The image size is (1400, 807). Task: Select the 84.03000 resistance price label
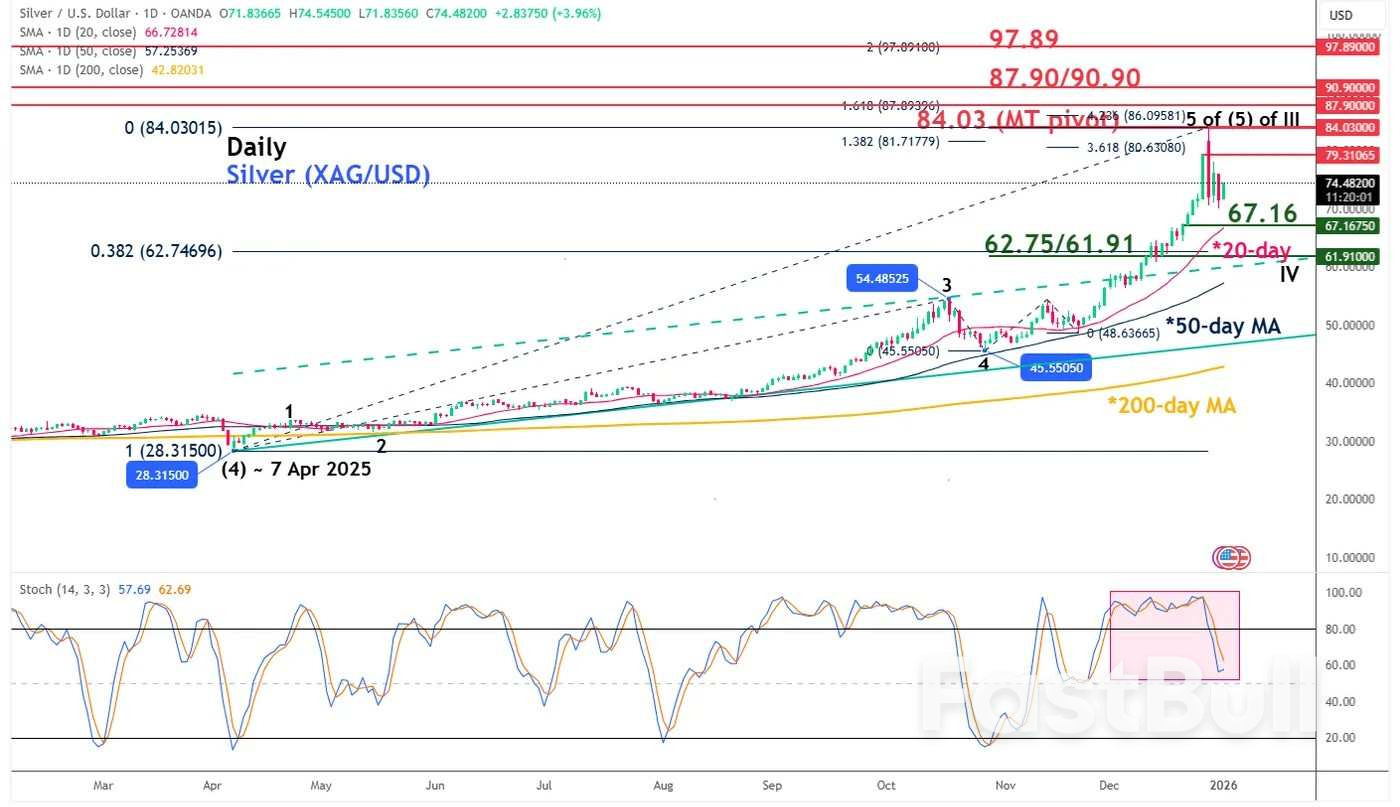pyautogui.click(x=1348, y=127)
